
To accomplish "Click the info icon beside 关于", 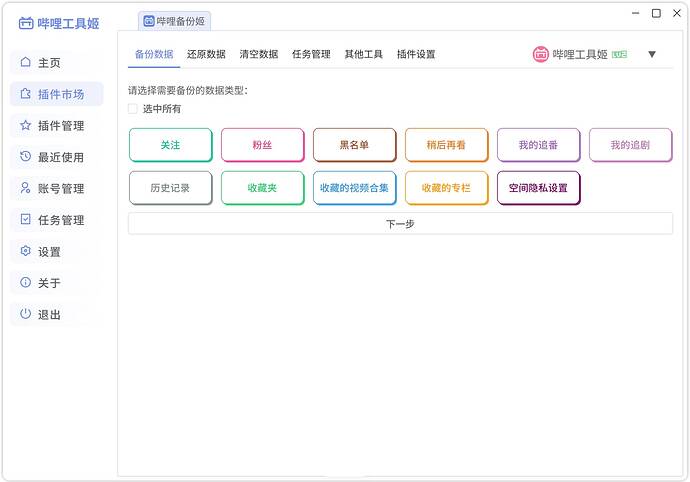I will click(x=26, y=282).
